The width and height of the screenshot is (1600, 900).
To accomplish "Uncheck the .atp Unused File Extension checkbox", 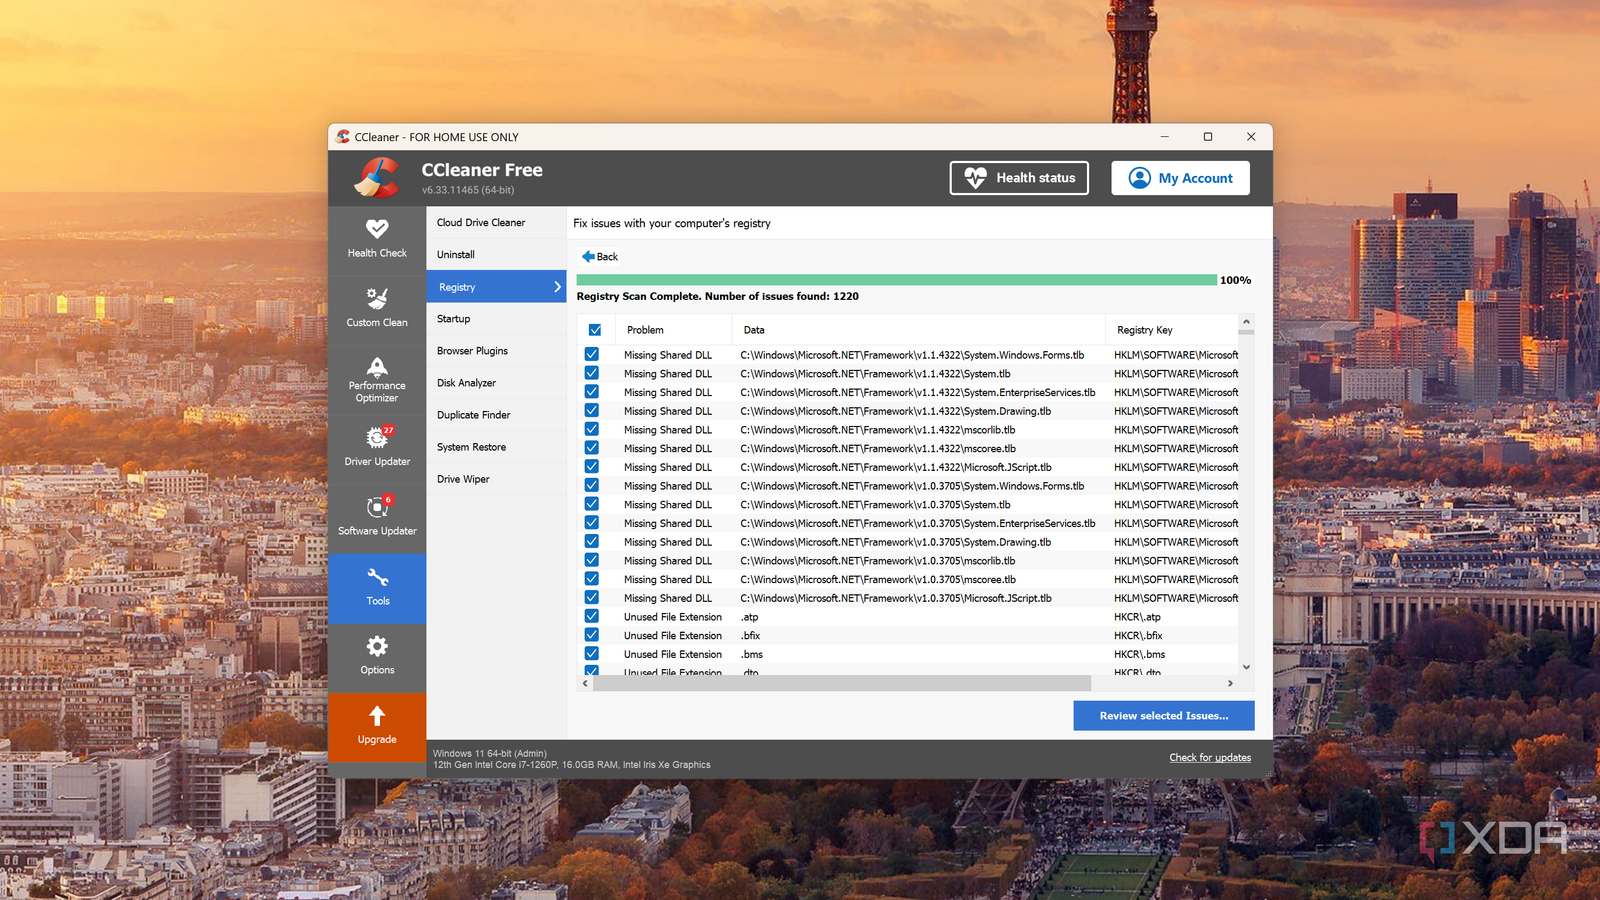I will pyautogui.click(x=592, y=616).
